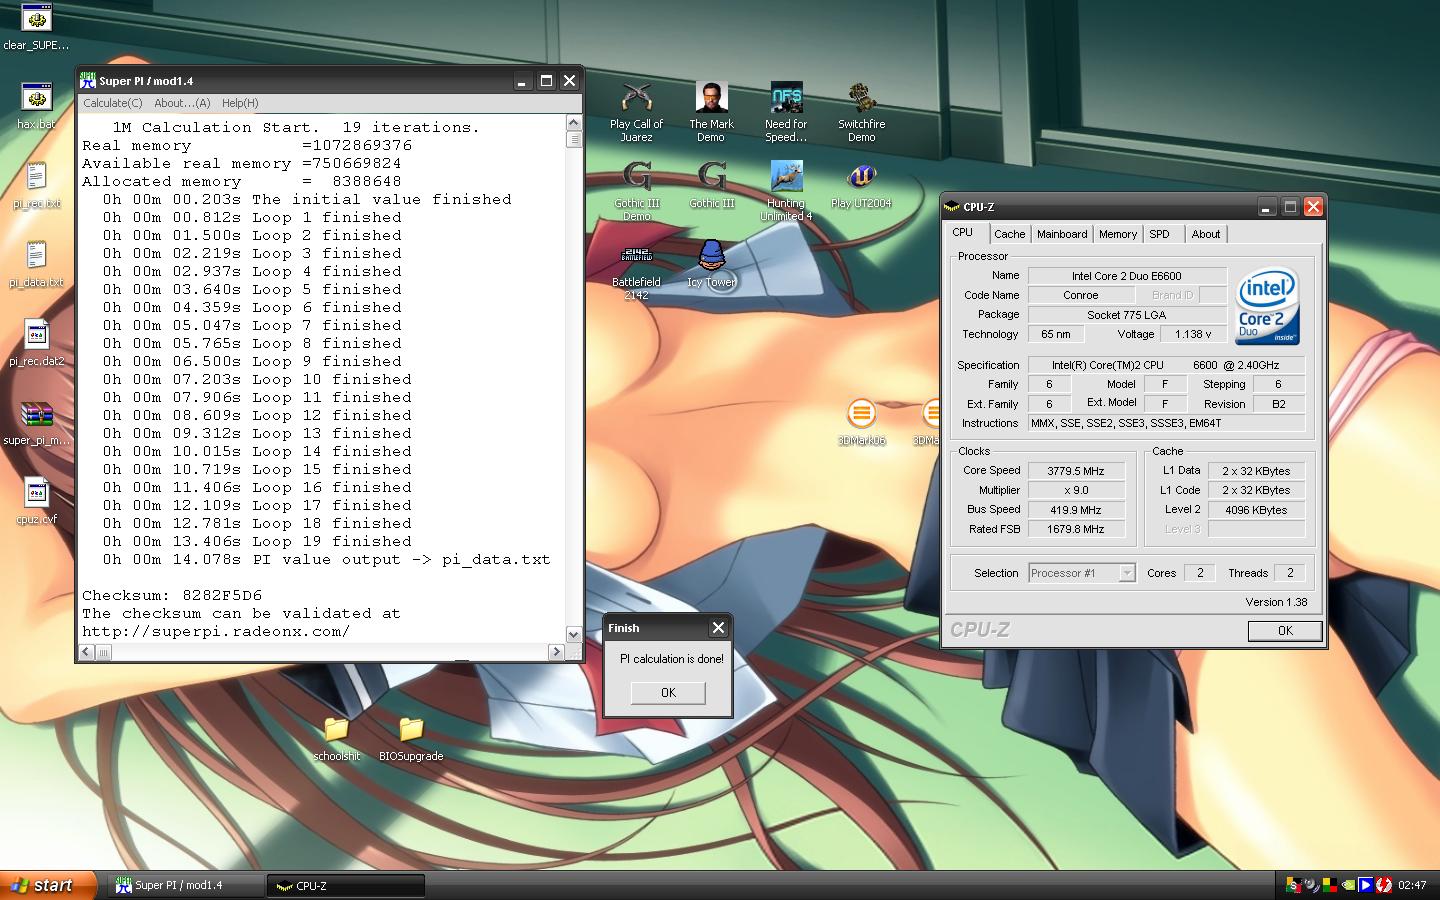Select the cpuz.cvf desktop file
The width and height of the screenshot is (1440, 900).
[36, 501]
